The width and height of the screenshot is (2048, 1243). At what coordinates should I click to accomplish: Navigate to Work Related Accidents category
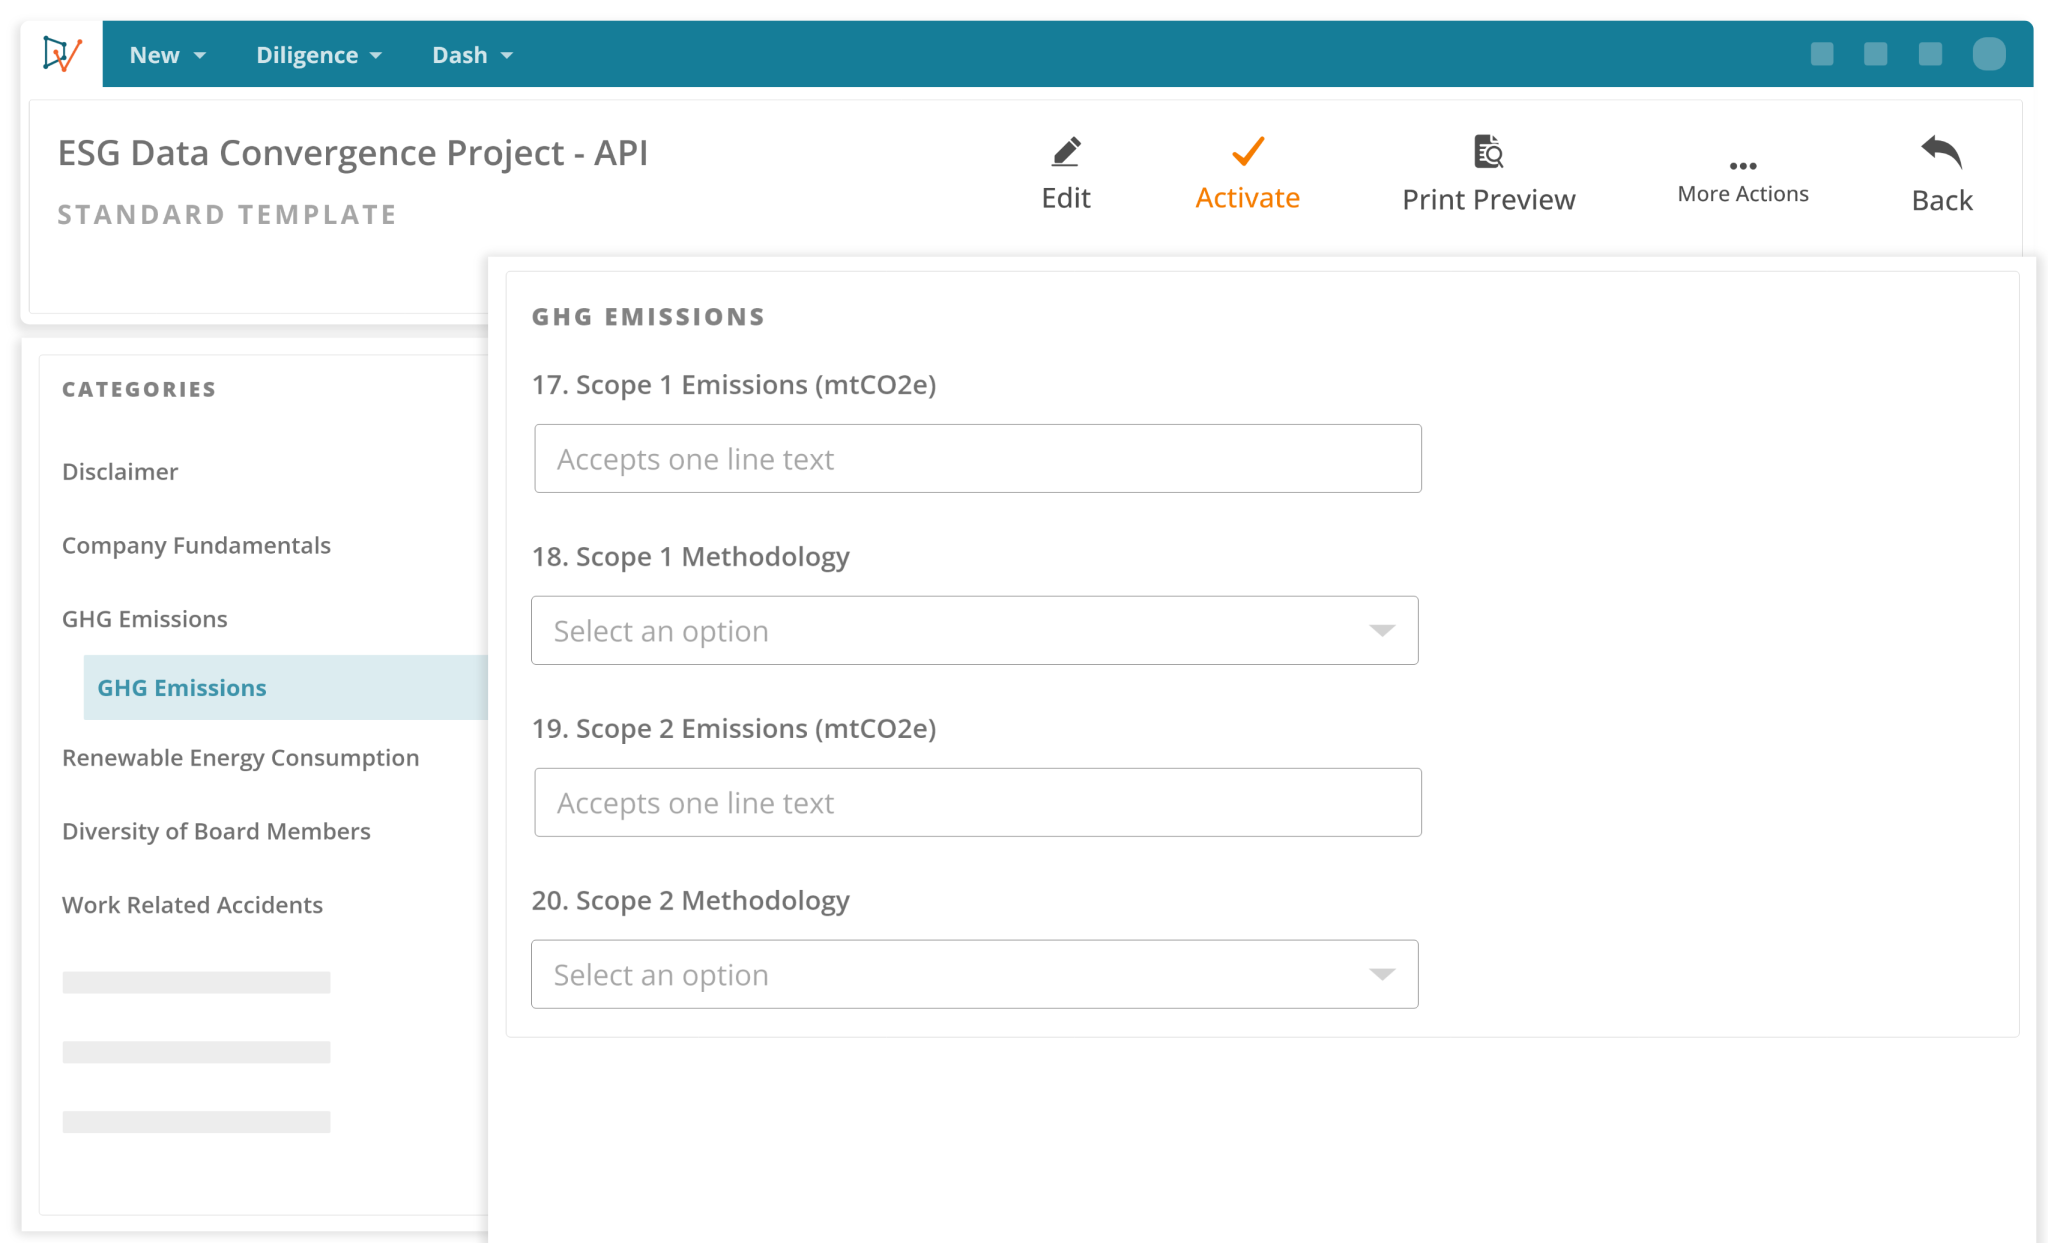pos(193,904)
